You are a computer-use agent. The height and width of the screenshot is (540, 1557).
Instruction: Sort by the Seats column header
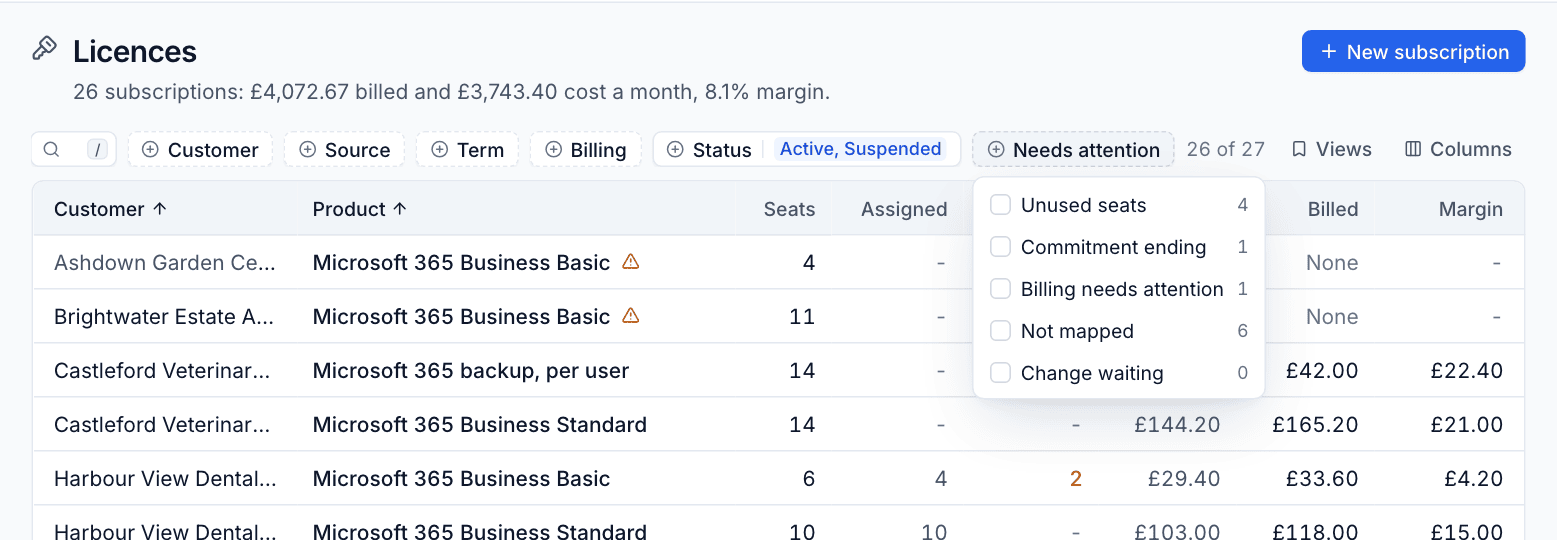[x=789, y=209]
